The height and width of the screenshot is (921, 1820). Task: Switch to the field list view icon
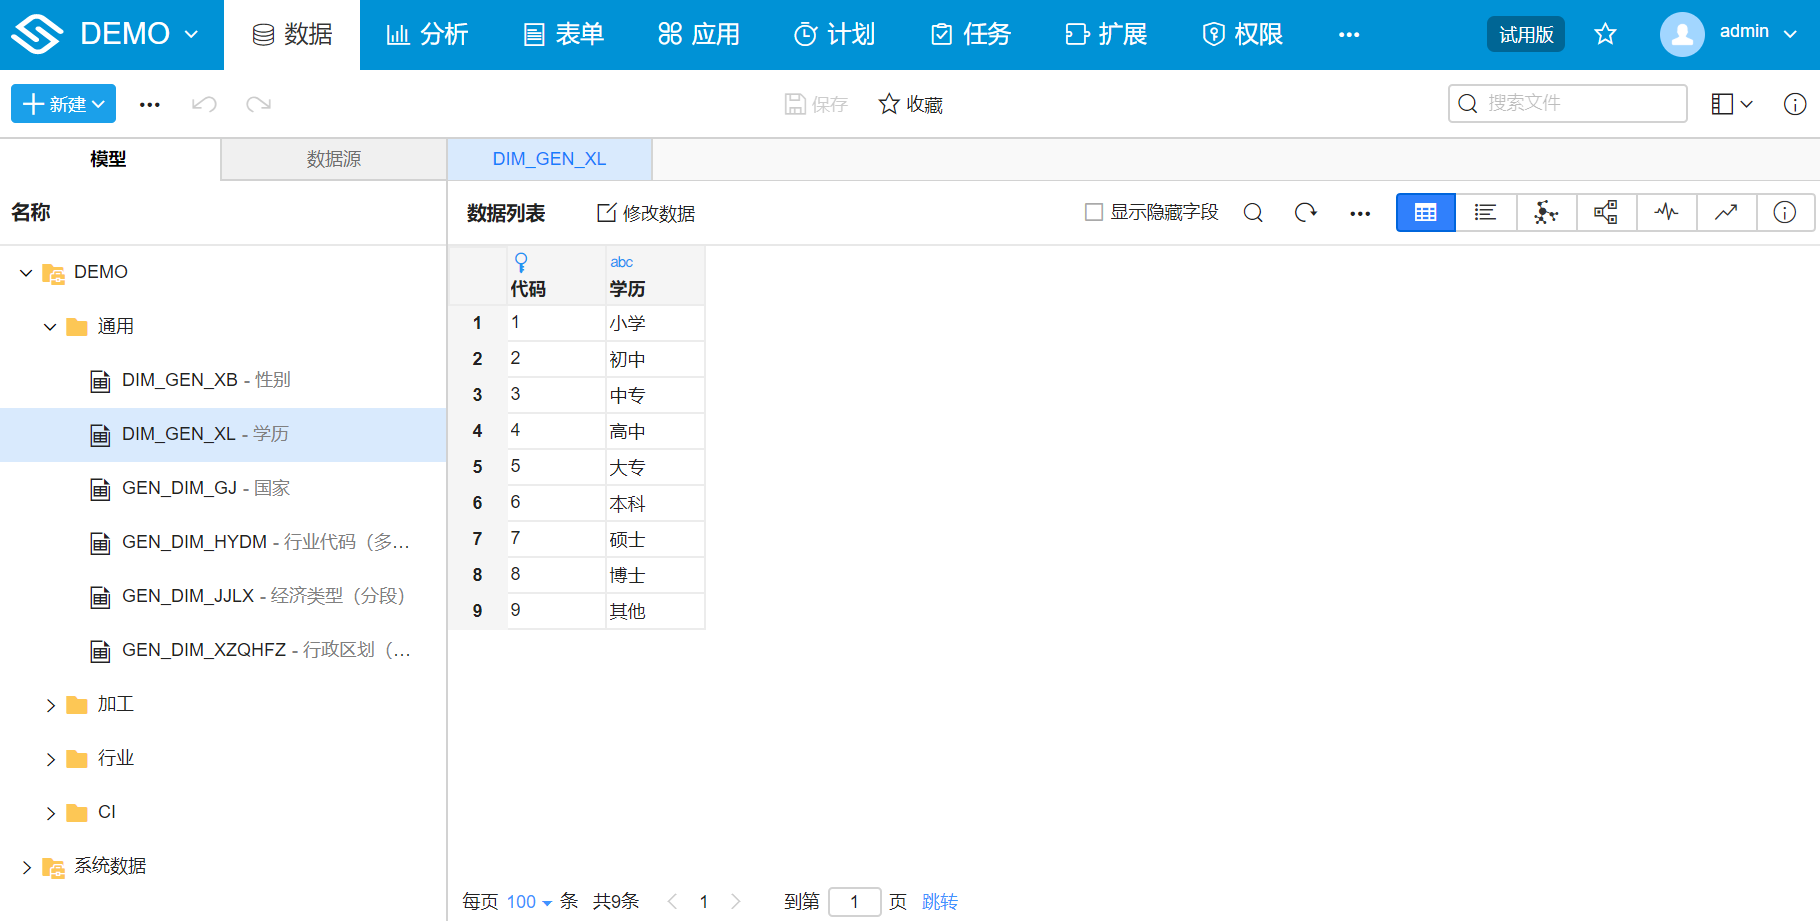(x=1485, y=212)
